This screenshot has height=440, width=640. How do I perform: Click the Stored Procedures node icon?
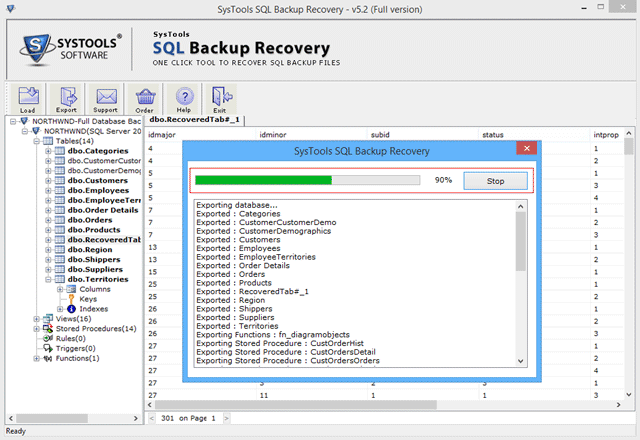tap(48, 329)
